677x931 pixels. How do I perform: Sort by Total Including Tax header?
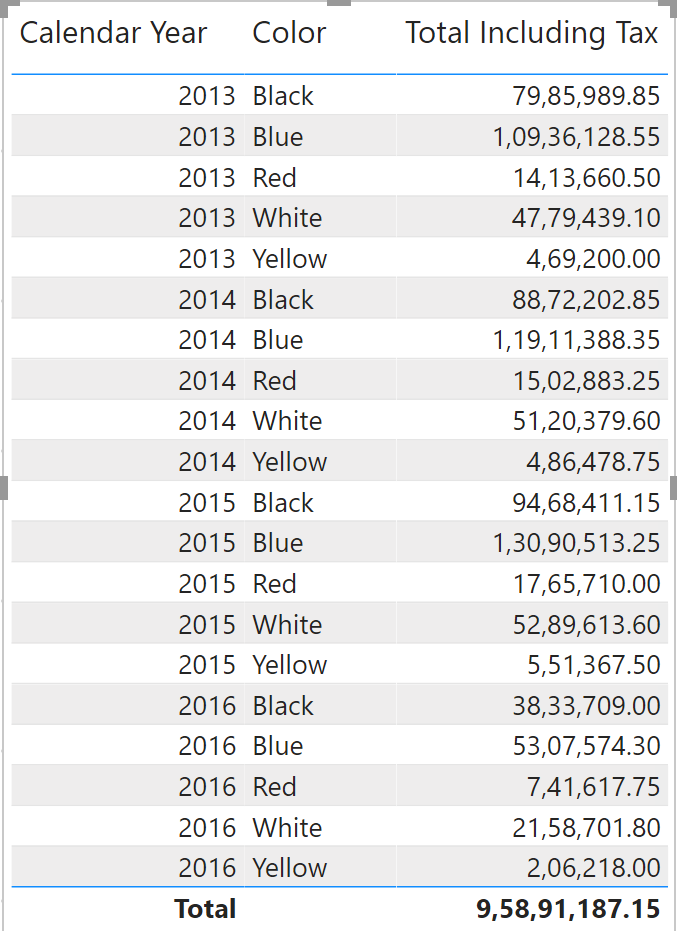(x=531, y=33)
